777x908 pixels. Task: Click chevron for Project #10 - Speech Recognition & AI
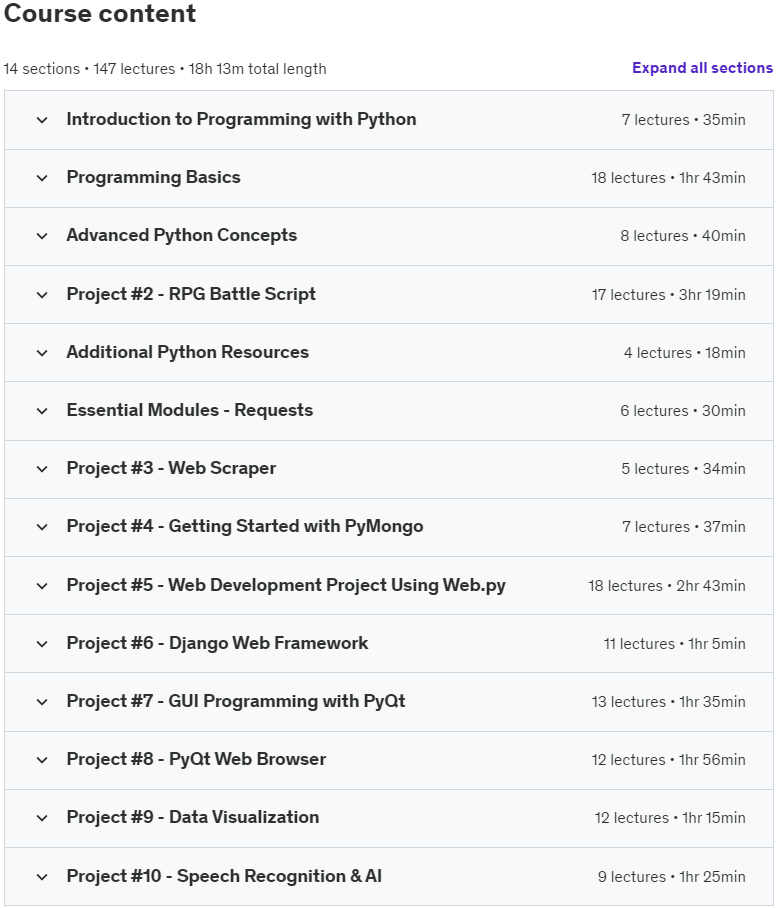tap(42, 876)
